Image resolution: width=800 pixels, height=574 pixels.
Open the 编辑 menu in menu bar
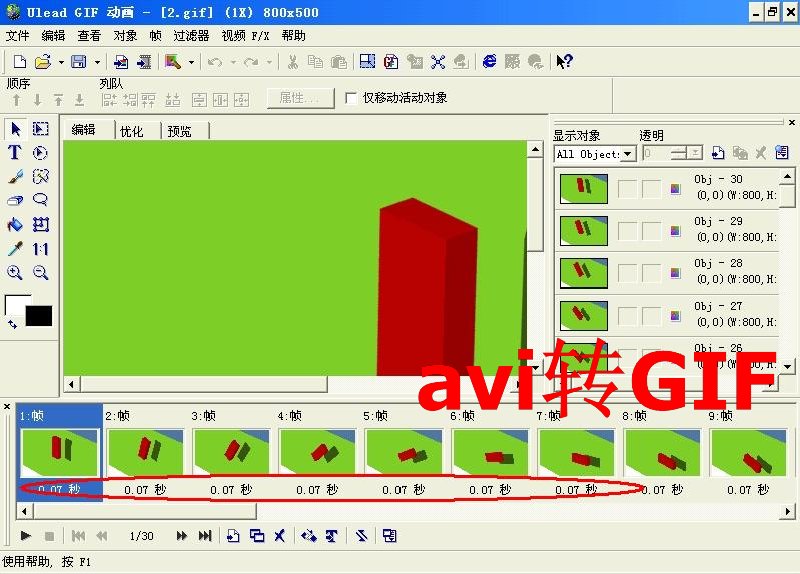click(53, 36)
